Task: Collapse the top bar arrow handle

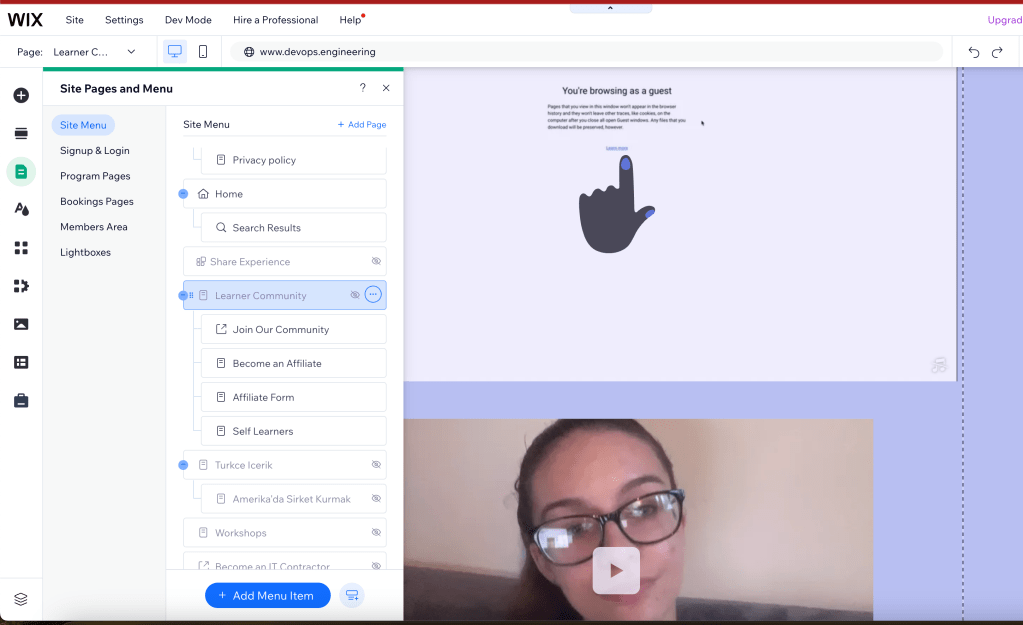Action: click(610, 8)
